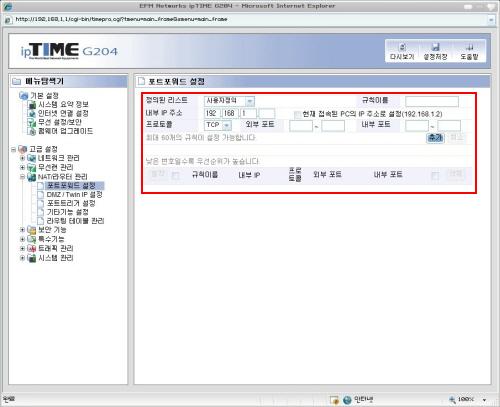Toggle the left checkbox in rule table header
Image resolution: width=500 pixels, height=407 pixels.
(175, 176)
